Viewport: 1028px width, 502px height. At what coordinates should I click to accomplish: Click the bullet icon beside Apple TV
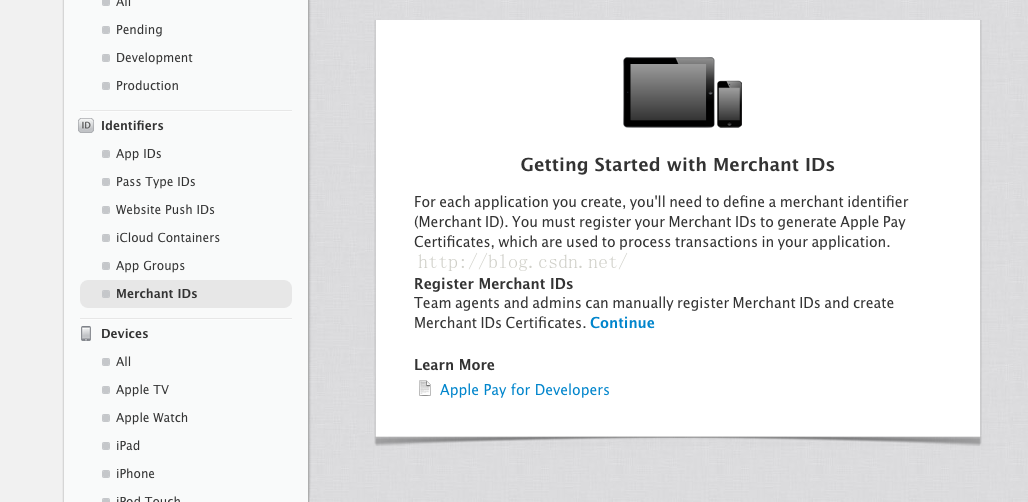pyautogui.click(x=106, y=390)
